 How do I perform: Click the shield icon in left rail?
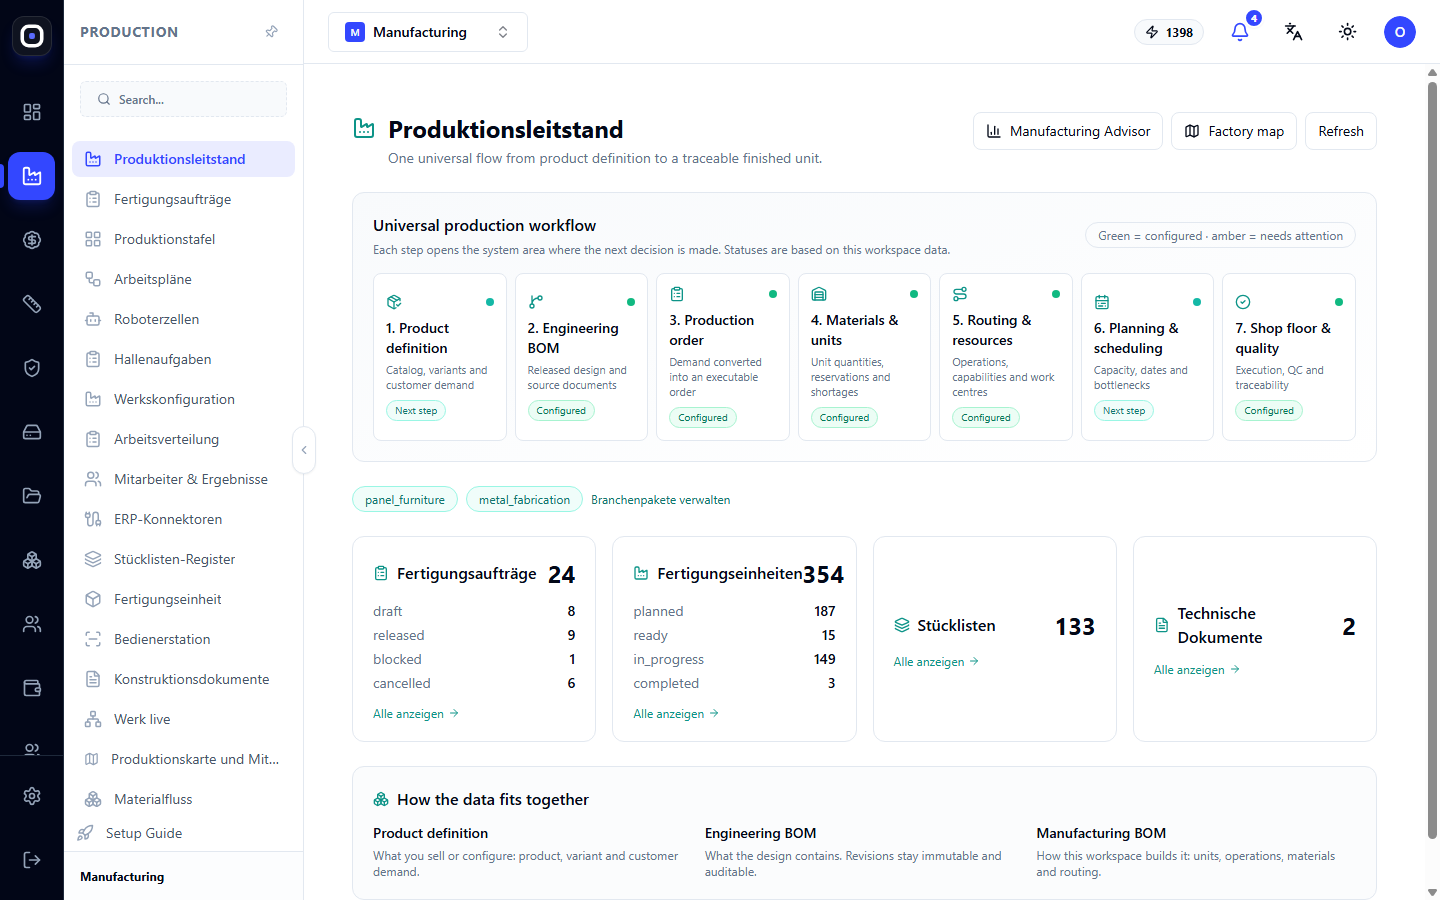click(x=32, y=368)
